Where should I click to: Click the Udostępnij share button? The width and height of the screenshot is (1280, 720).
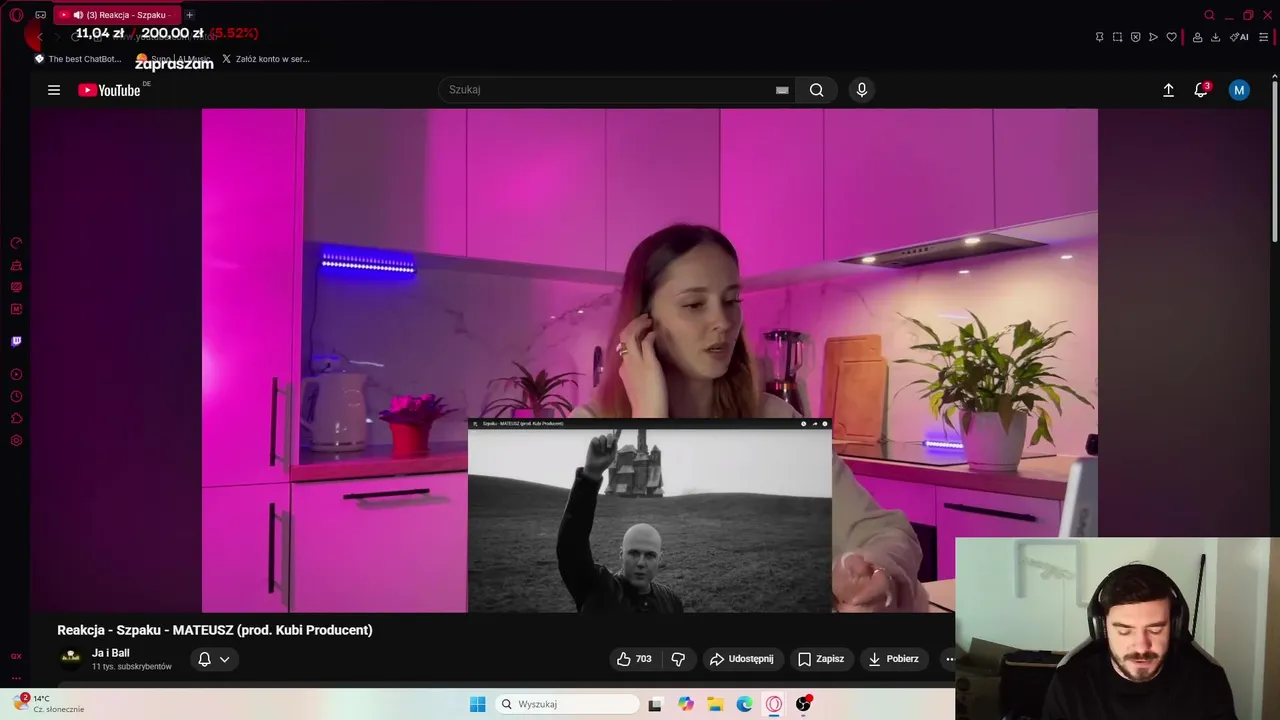point(741,659)
